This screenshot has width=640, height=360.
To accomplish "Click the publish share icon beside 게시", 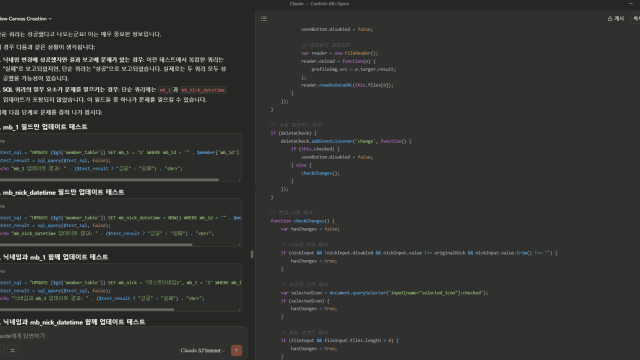I will click(610, 18).
